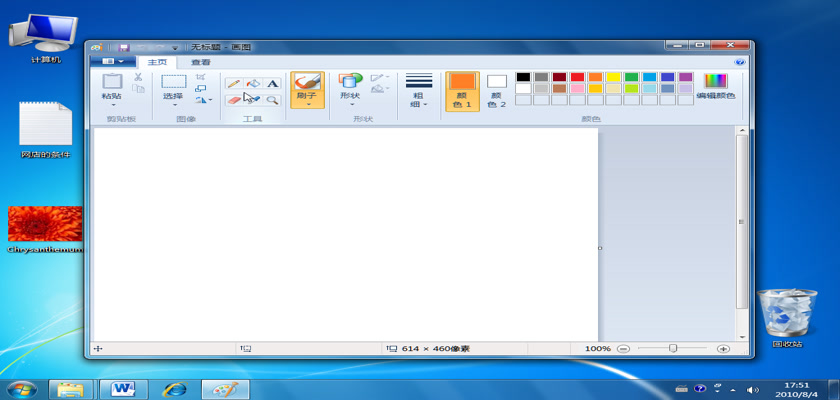Select the Pencil tool
This screenshot has width=840, height=400.
[233, 84]
